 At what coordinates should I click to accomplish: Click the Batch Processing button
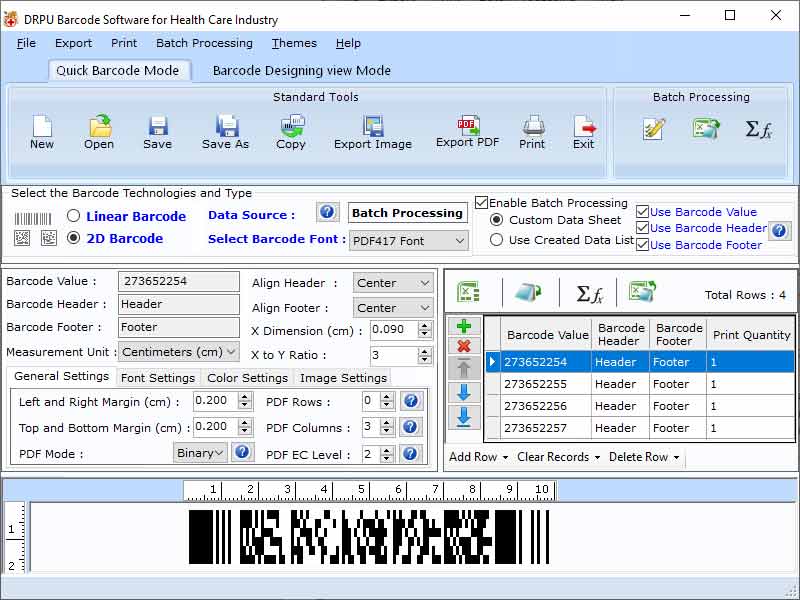click(407, 212)
